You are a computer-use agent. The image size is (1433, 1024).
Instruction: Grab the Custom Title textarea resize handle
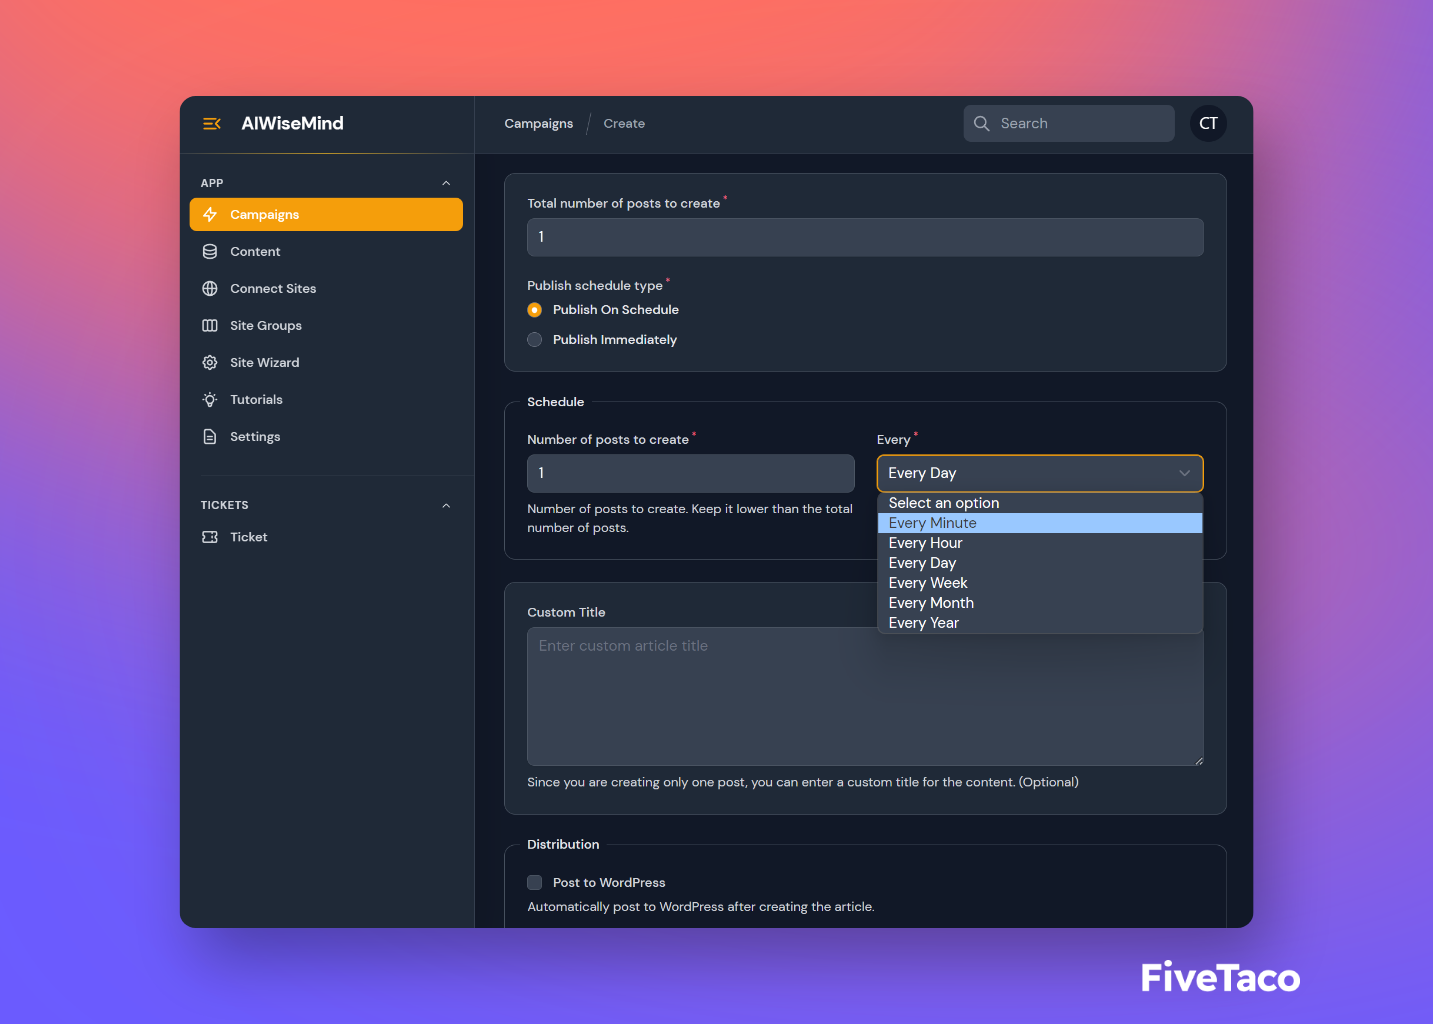click(1198, 760)
